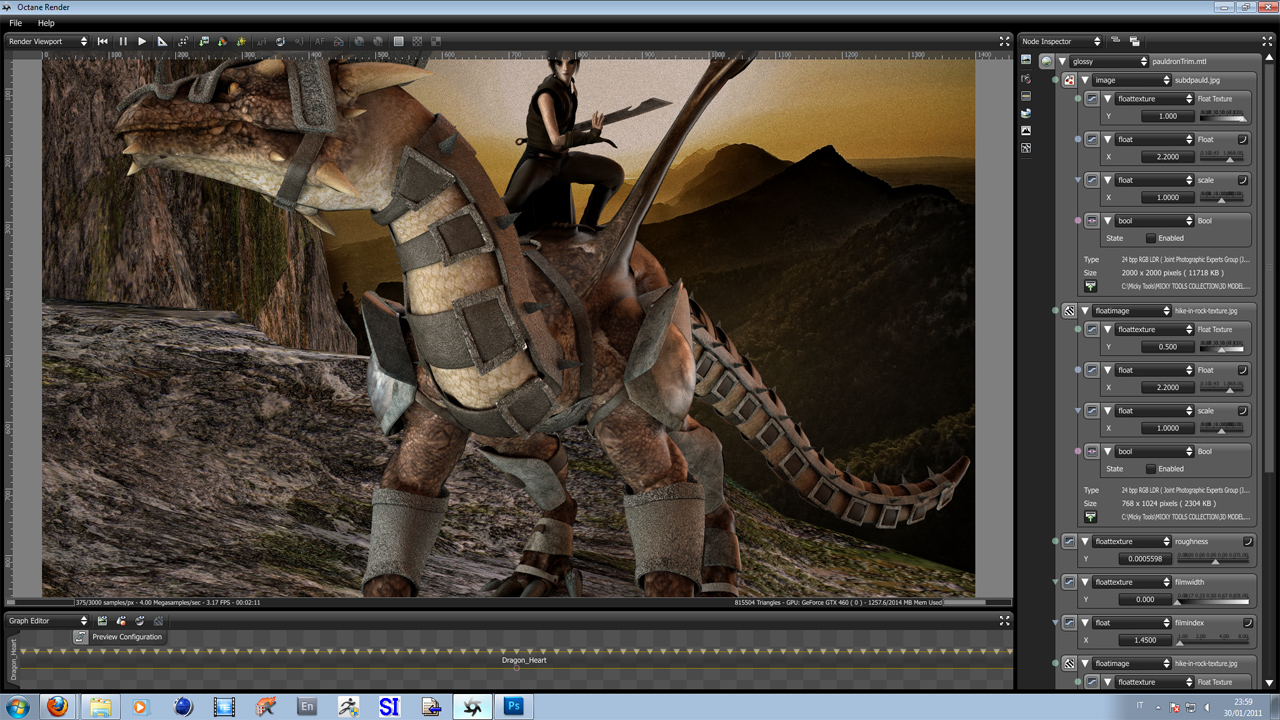Open the Render Viewport panel selector dropdown
The width and height of the screenshot is (1280, 720).
(x=48, y=41)
